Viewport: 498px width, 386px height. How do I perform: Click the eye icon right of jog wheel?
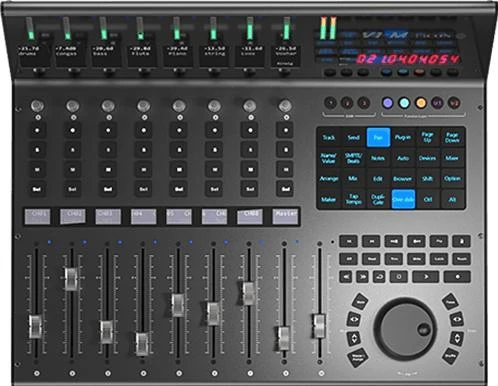457,319
